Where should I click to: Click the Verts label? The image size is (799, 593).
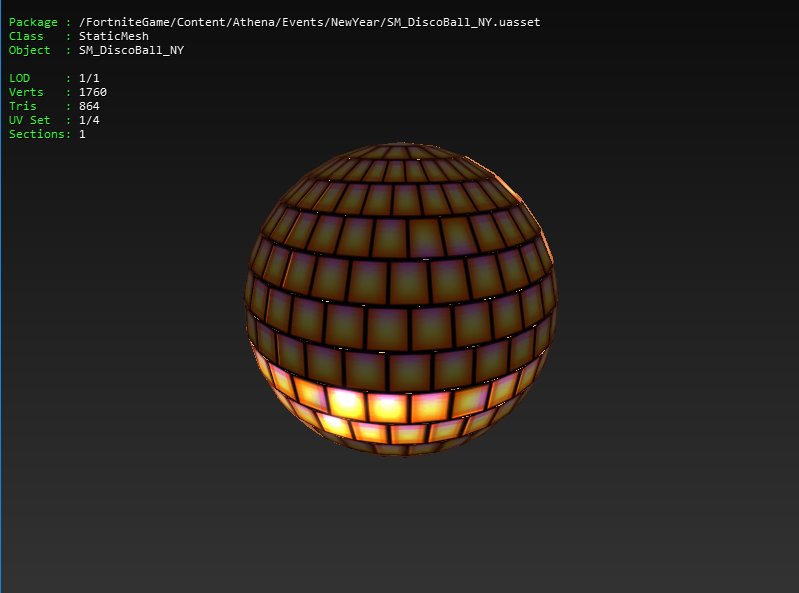coord(26,92)
